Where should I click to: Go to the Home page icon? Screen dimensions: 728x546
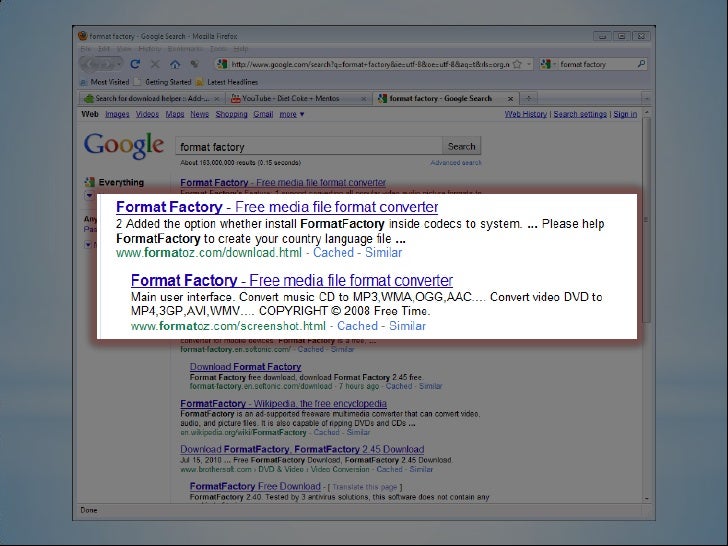click(175, 64)
